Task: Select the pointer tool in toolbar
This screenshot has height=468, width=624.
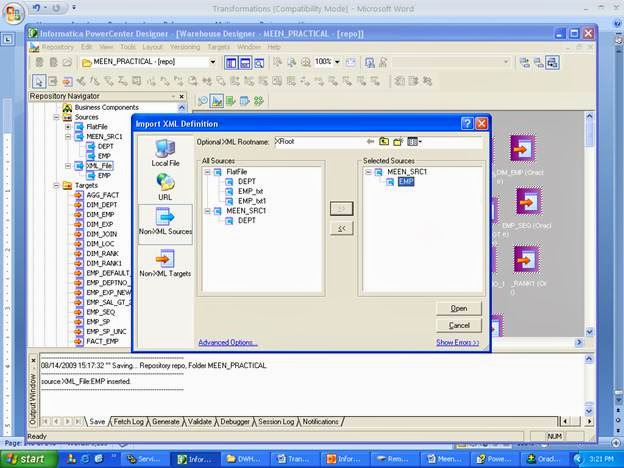Action: (39, 81)
